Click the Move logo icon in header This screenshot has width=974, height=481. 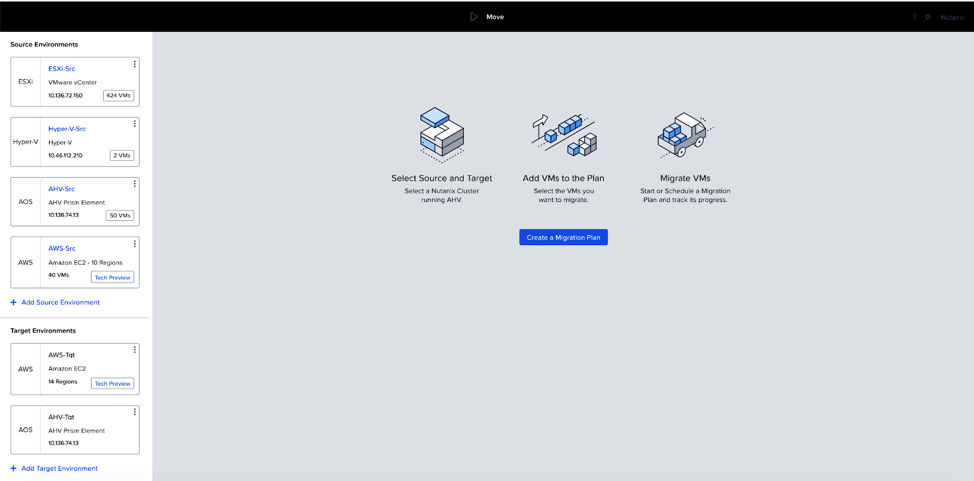pos(474,17)
